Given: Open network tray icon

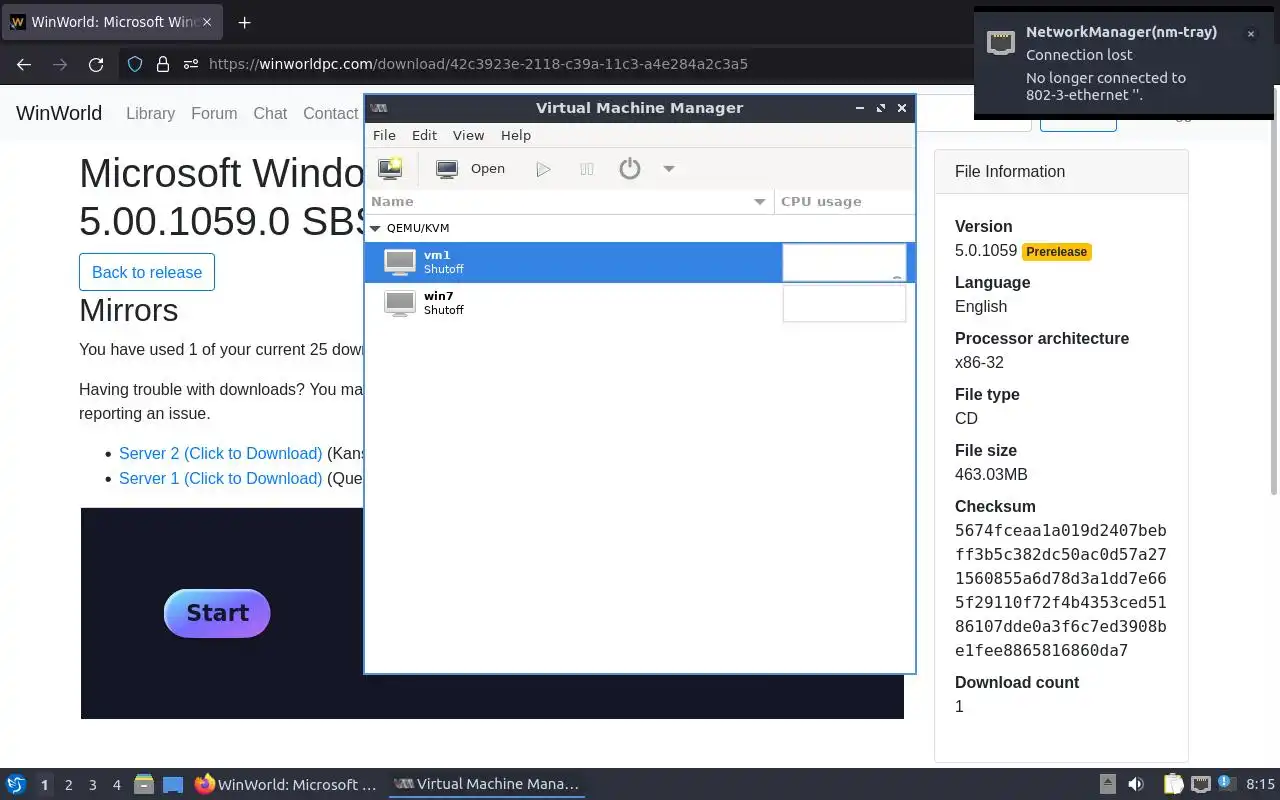Looking at the screenshot, I should coord(1201,785).
